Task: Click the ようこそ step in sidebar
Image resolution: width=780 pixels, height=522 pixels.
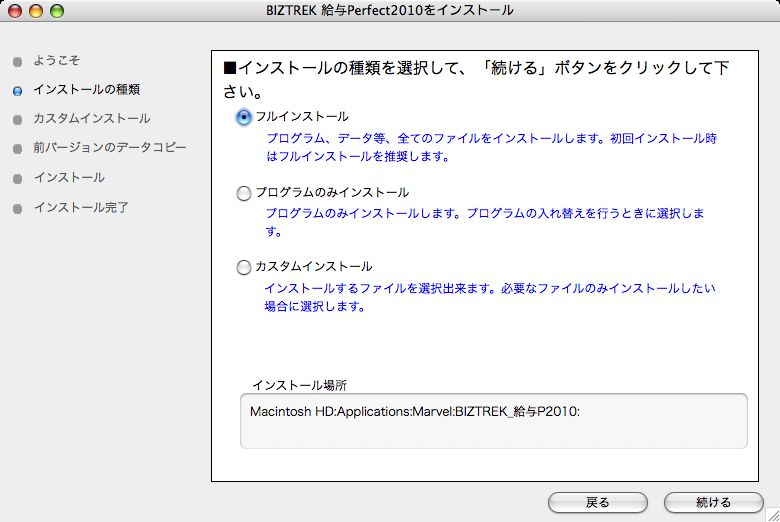Action: pyautogui.click(x=56, y=61)
